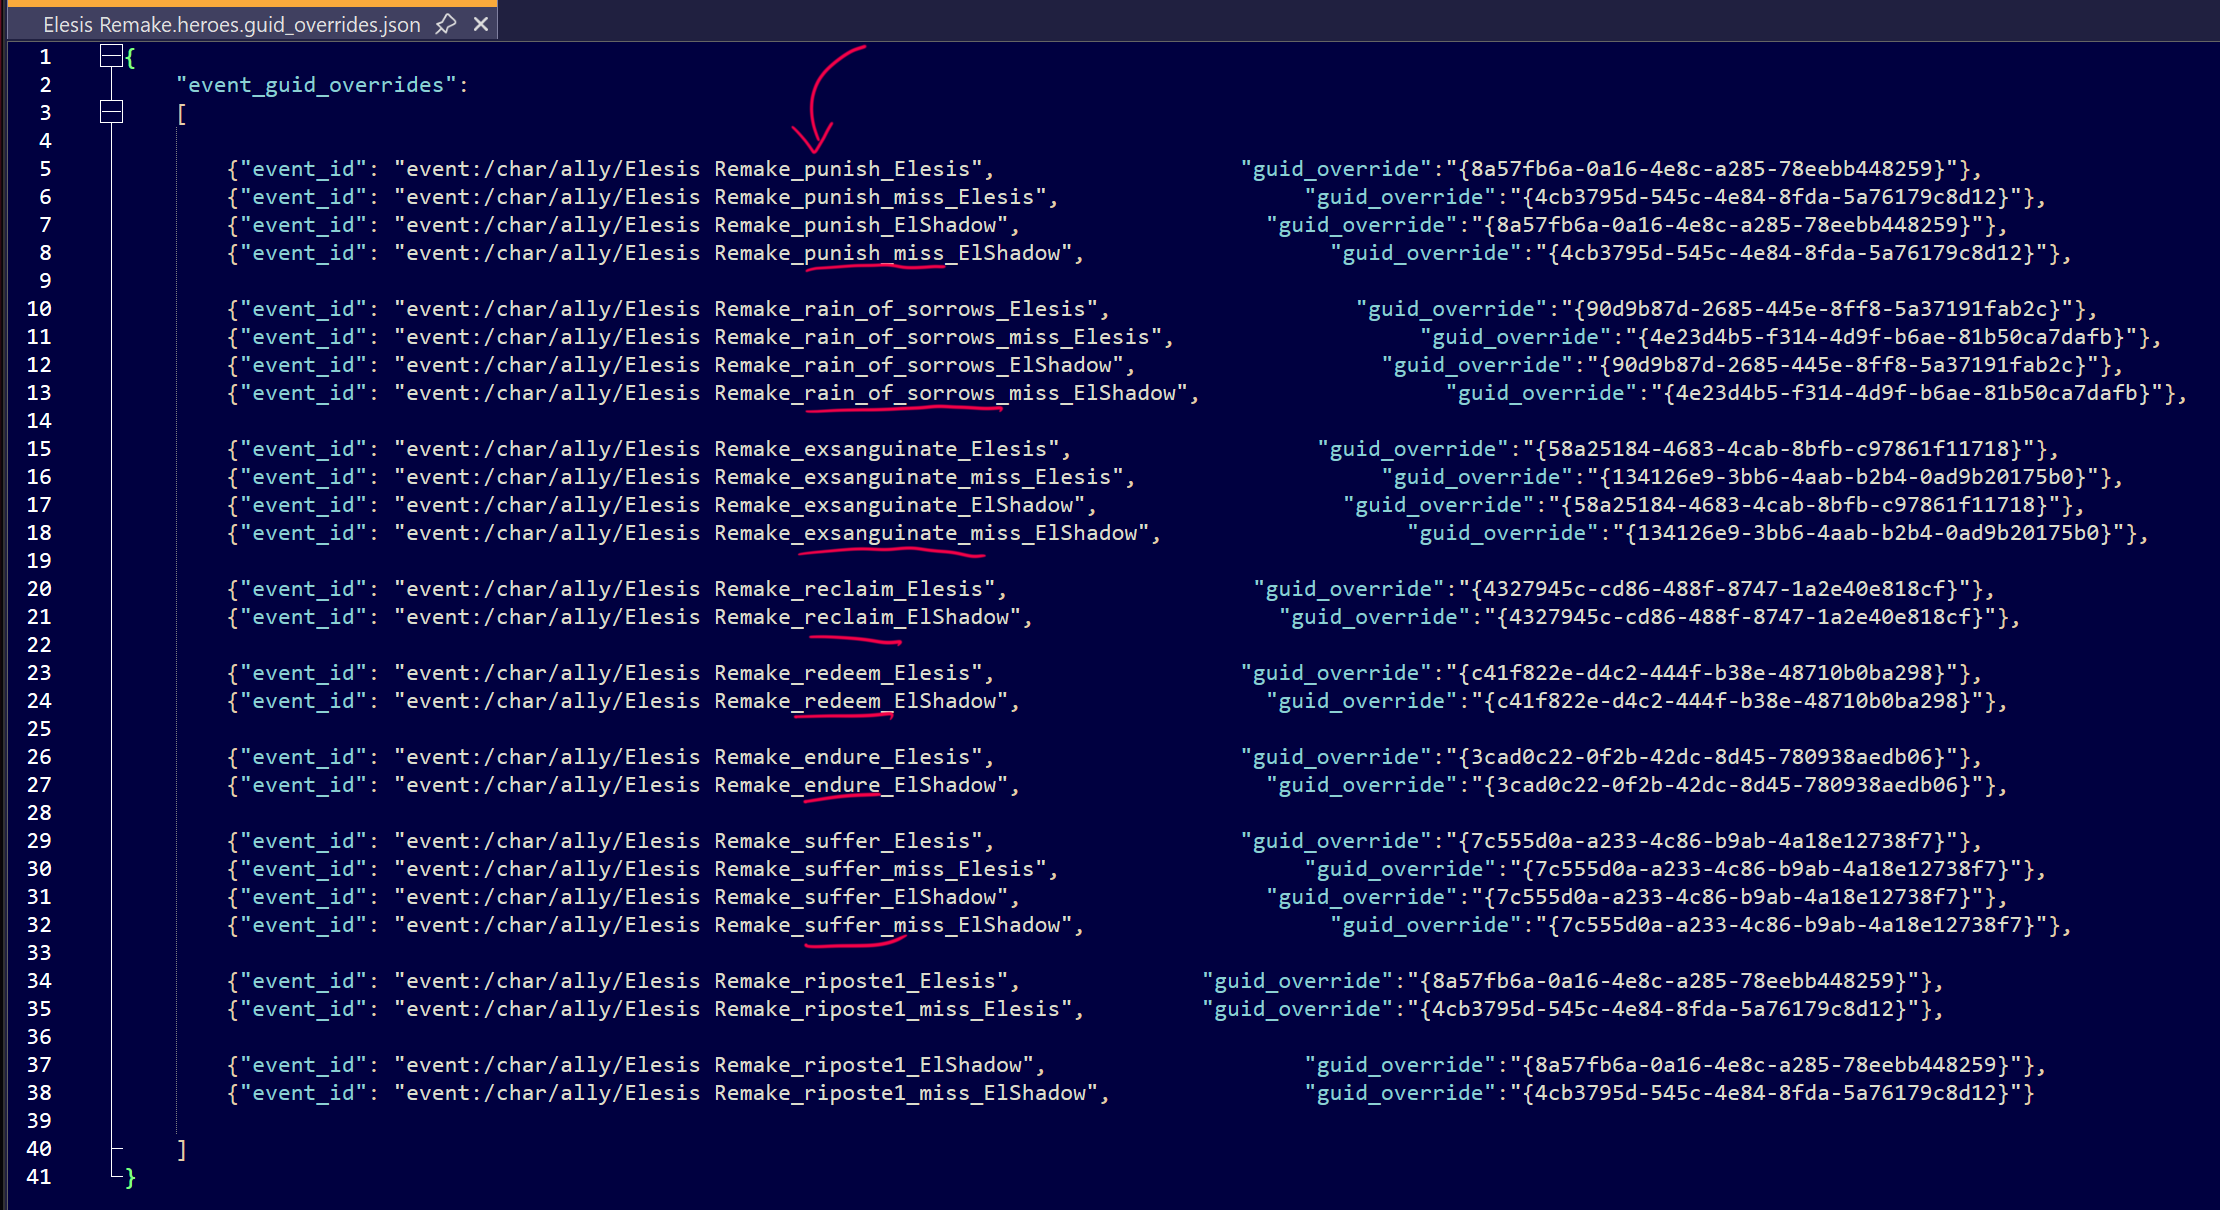This screenshot has height=1210, width=2220.
Task: Click the Remake_suffer_miss_Elesis event path
Action: (720, 869)
